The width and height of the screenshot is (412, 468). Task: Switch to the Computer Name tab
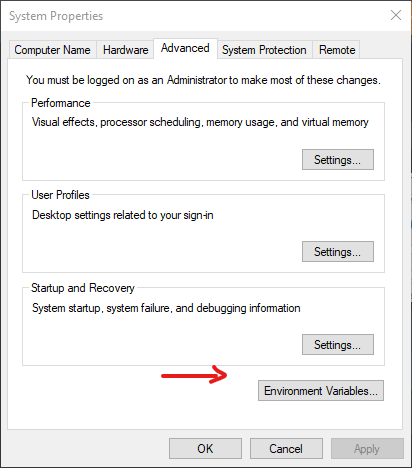pos(52,50)
